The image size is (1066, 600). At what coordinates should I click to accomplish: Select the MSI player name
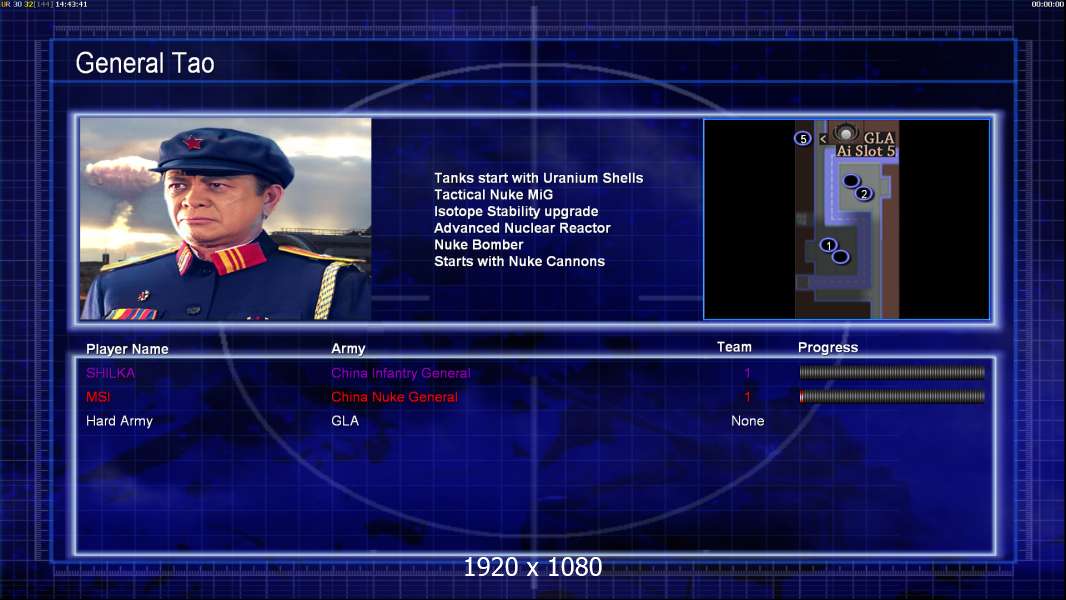[x=98, y=397]
